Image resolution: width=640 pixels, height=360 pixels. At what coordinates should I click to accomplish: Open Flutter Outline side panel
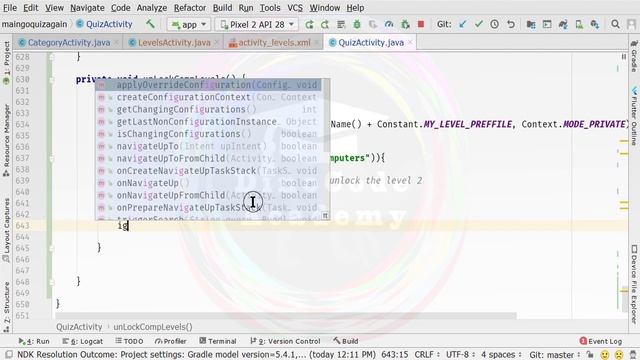point(634,116)
